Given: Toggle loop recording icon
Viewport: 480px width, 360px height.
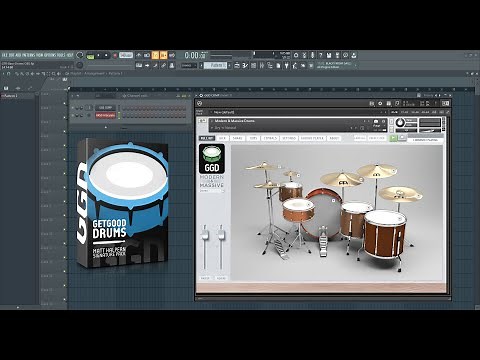Looking at the screenshot, I should (x=172, y=55).
